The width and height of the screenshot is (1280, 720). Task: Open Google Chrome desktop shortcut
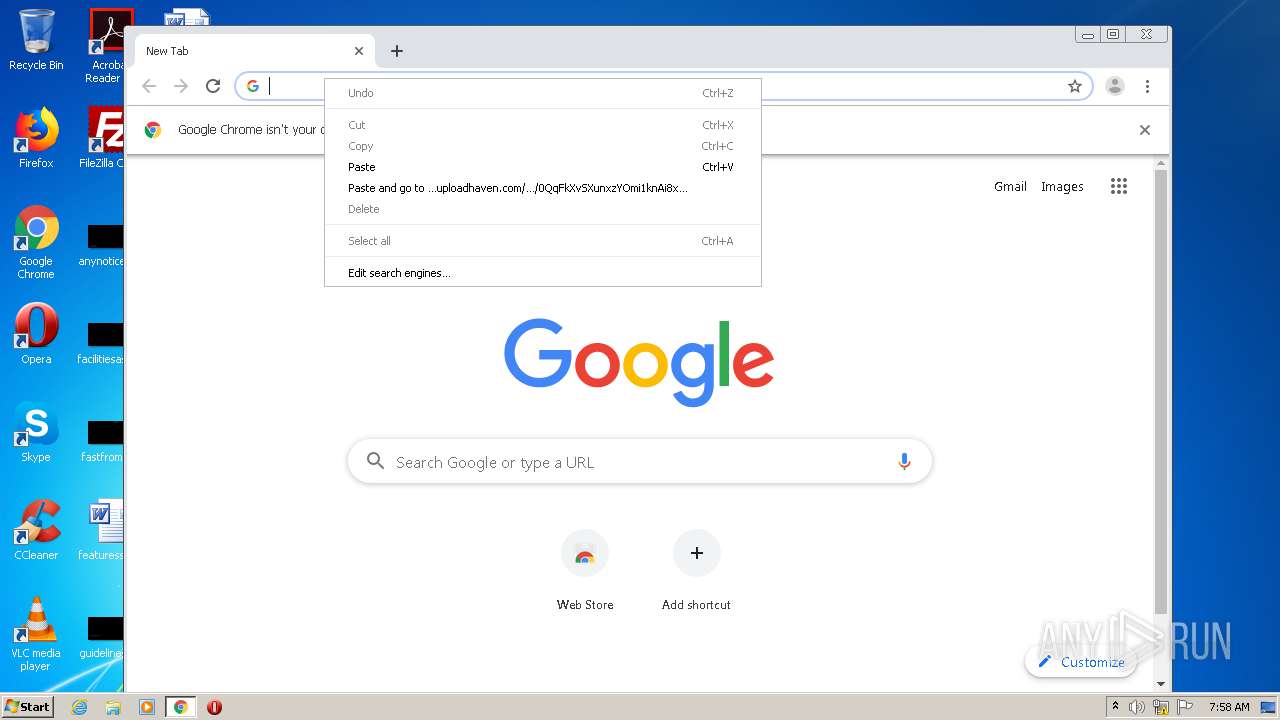(36, 243)
